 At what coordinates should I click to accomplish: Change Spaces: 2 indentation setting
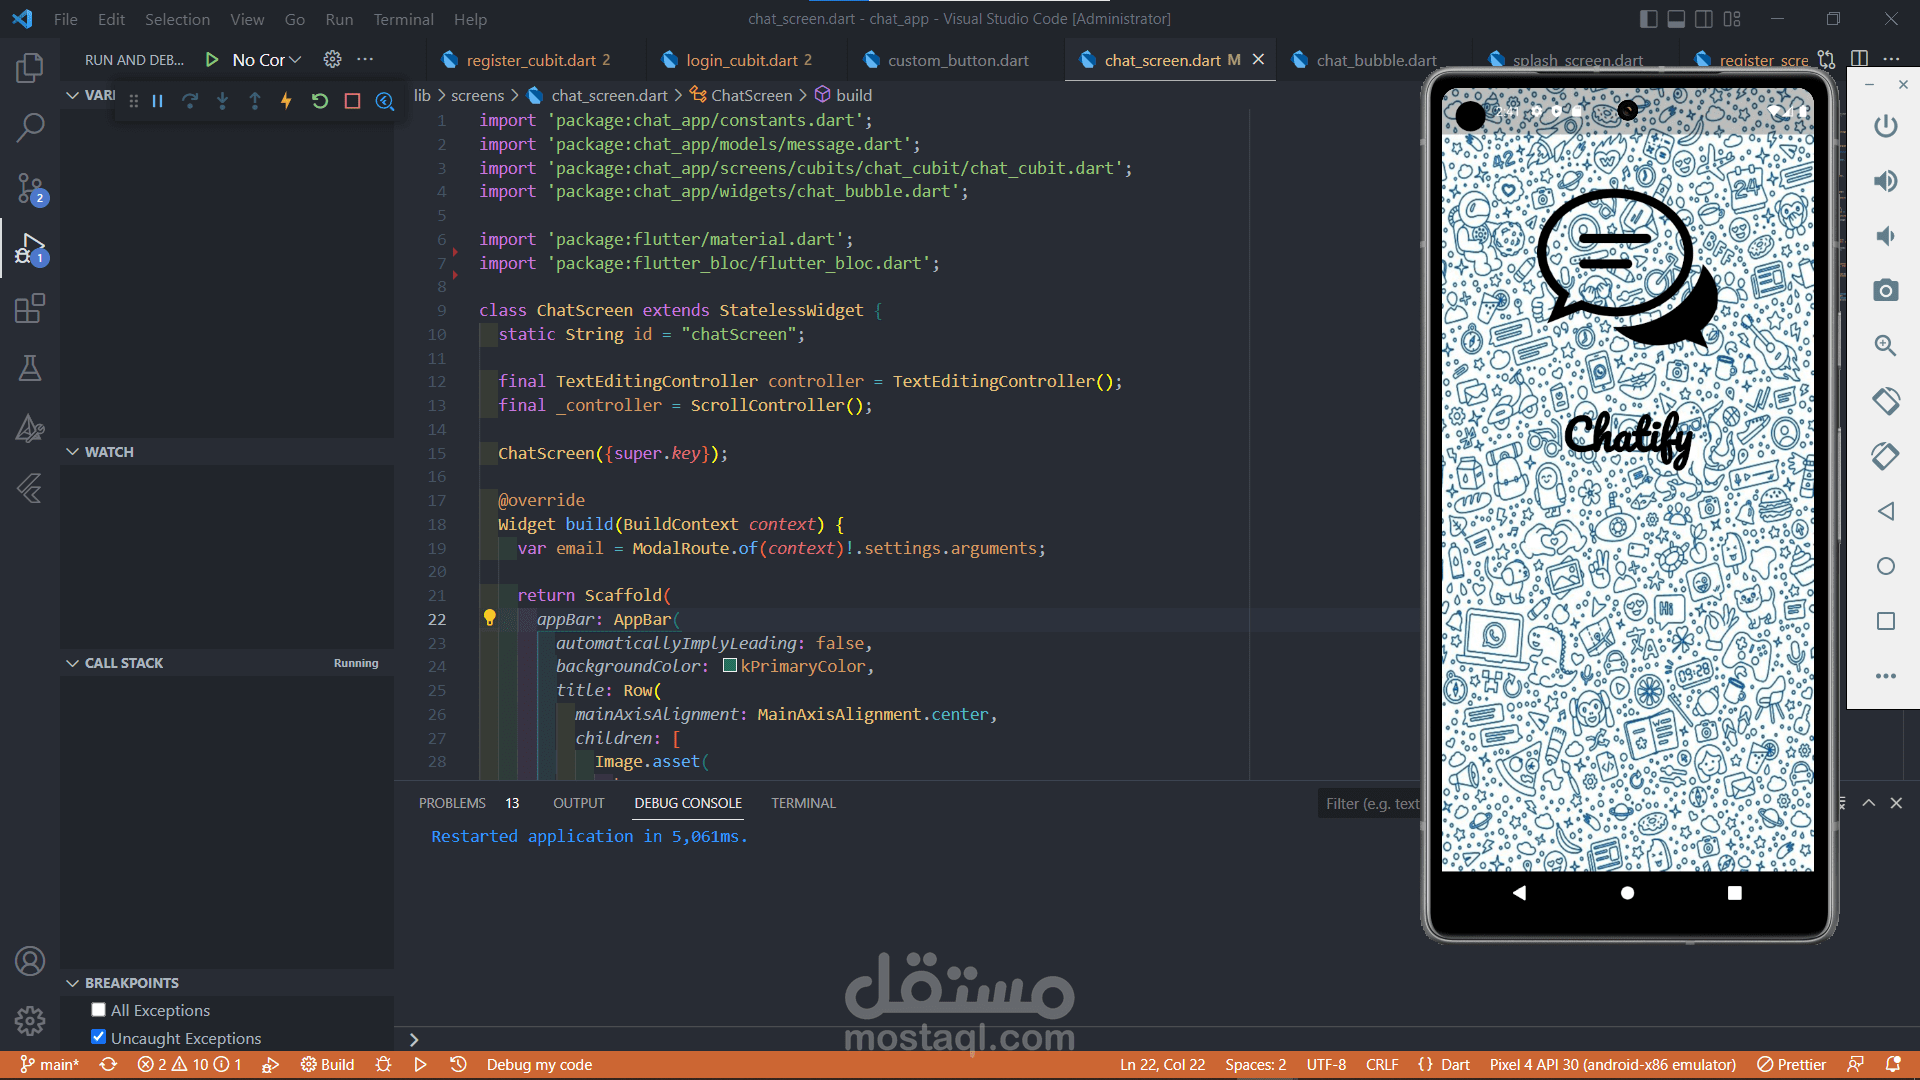pyautogui.click(x=1256, y=1065)
